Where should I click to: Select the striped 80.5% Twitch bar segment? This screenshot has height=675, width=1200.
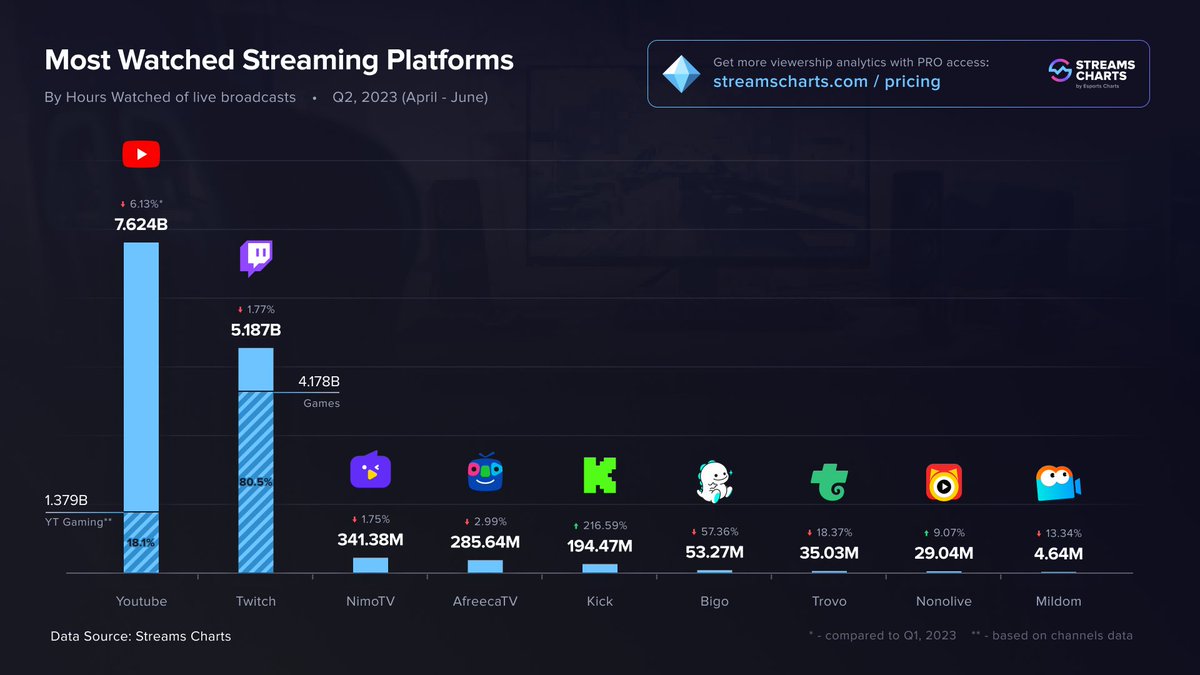pyautogui.click(x=256, y=480)
